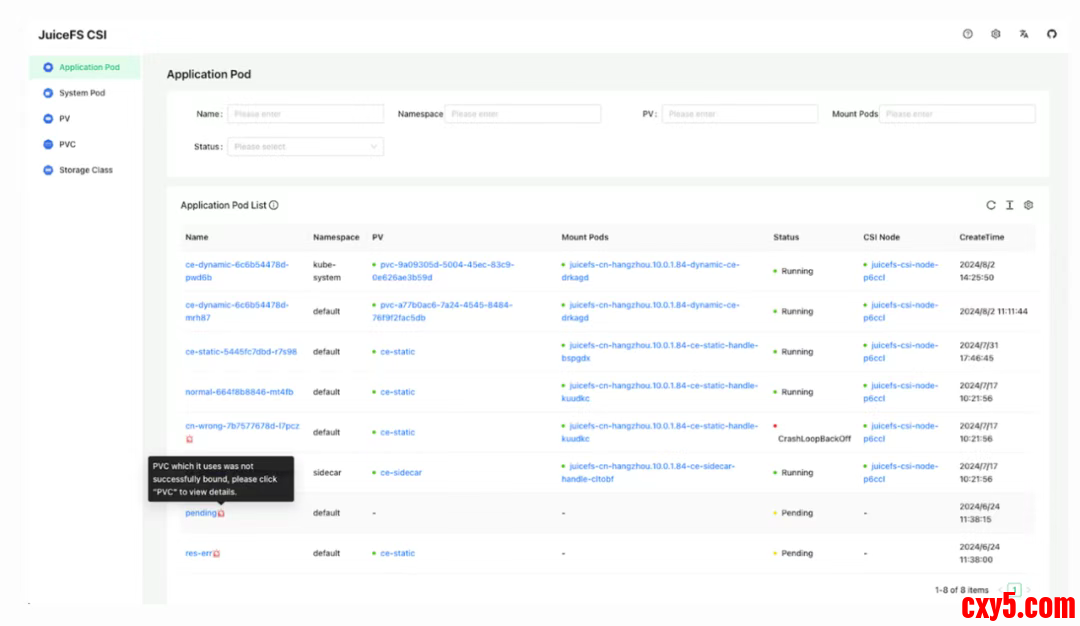Image resolution: width=1080 pixels, height=626 pixels.
Task: Refresh the Application Pod List
Action: tap(991, 205)
